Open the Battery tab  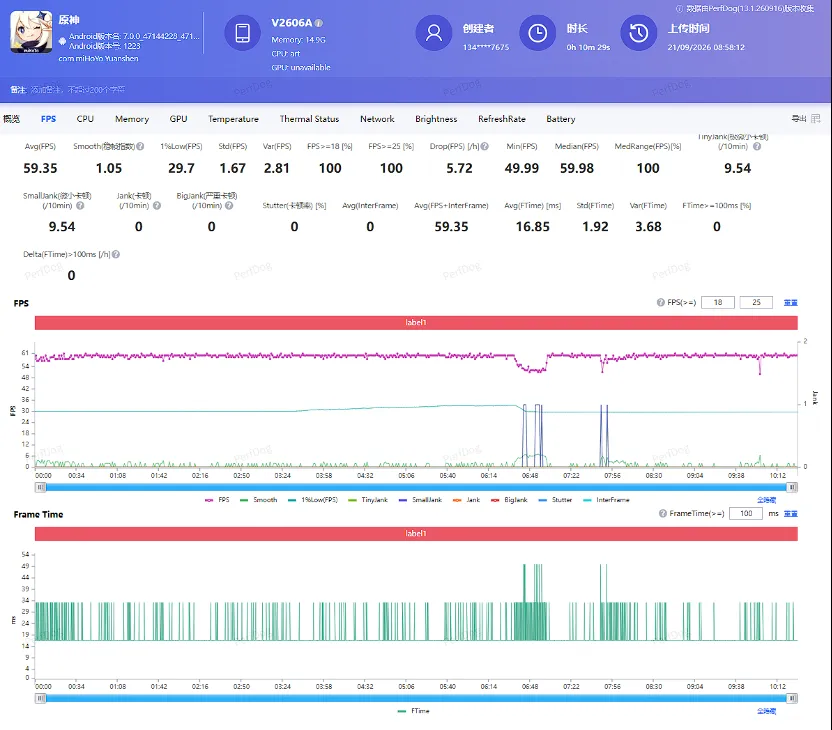[561, 119]
